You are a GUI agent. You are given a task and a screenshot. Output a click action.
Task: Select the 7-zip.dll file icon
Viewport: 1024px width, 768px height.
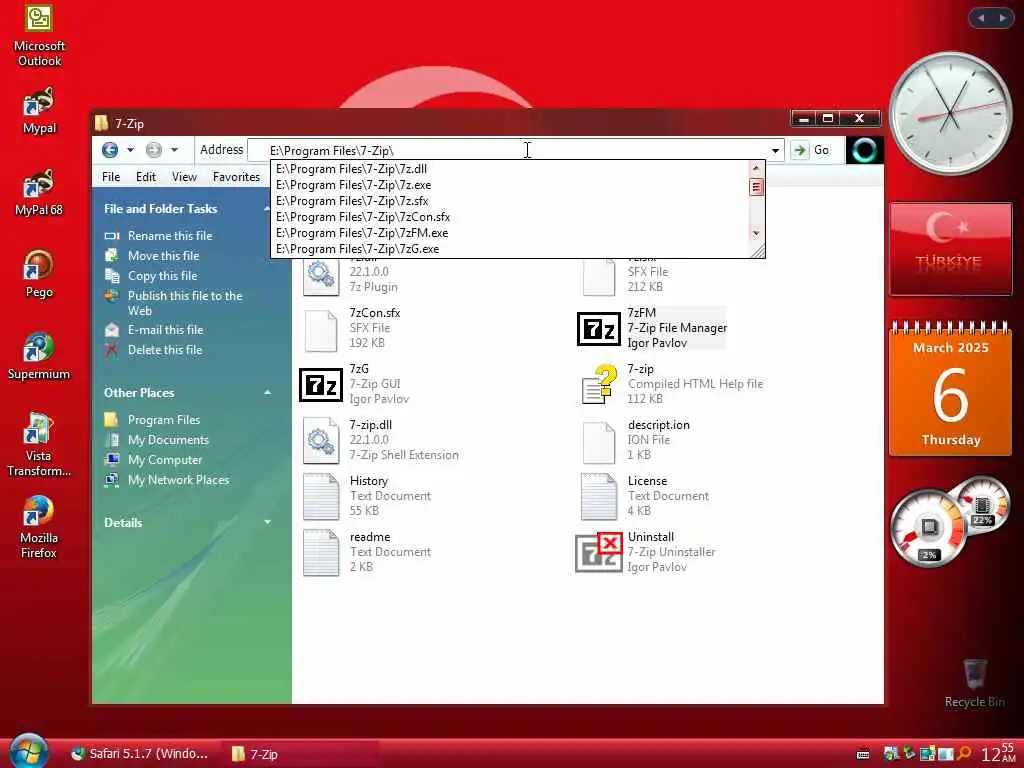click(321, 441)
